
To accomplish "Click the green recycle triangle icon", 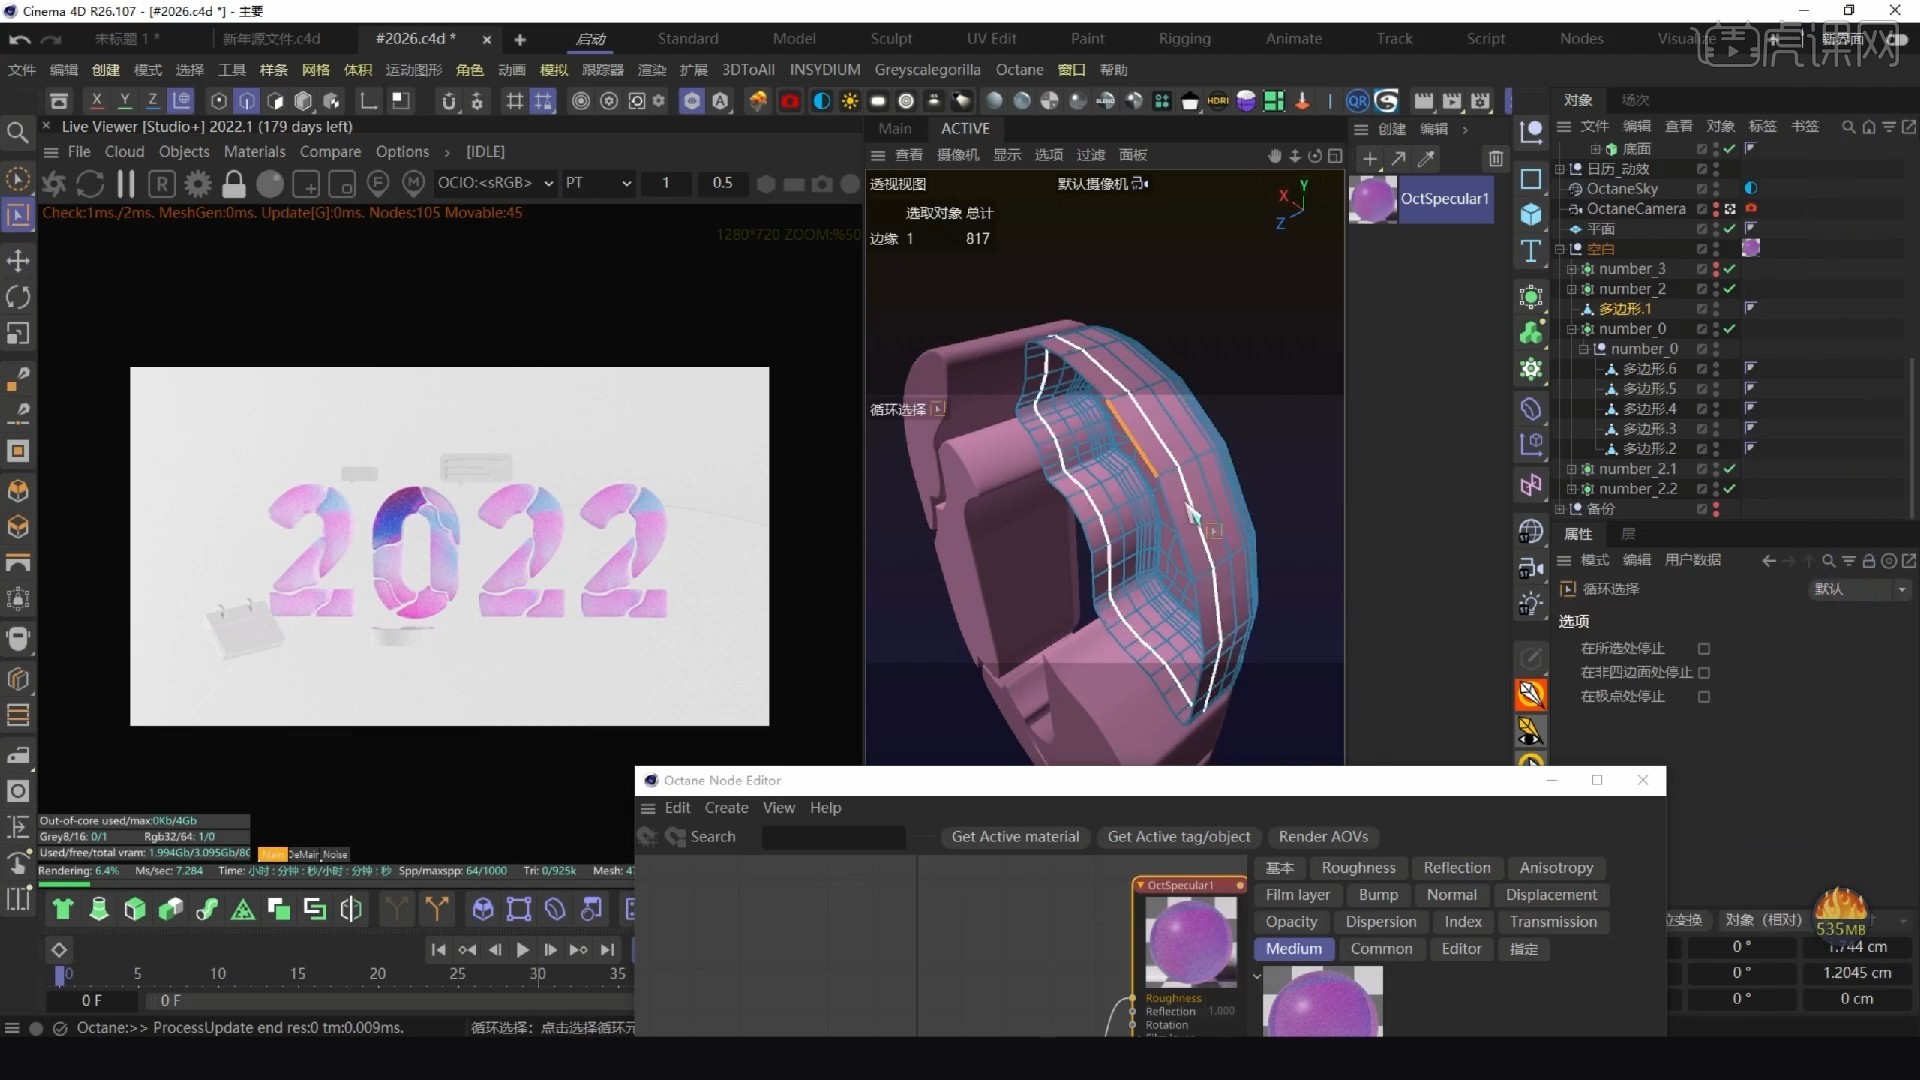I will click(243, 909).
